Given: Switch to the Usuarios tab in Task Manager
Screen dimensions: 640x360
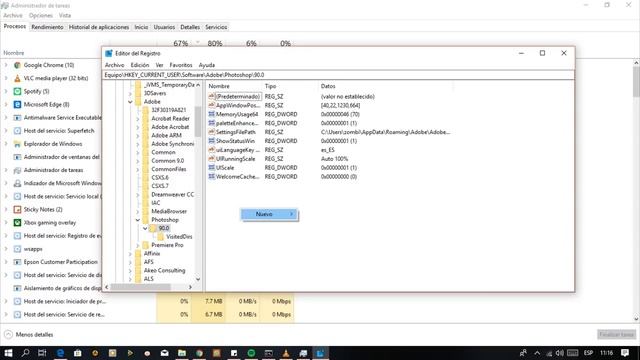Looking at the screenshot, I should point(164,27).
